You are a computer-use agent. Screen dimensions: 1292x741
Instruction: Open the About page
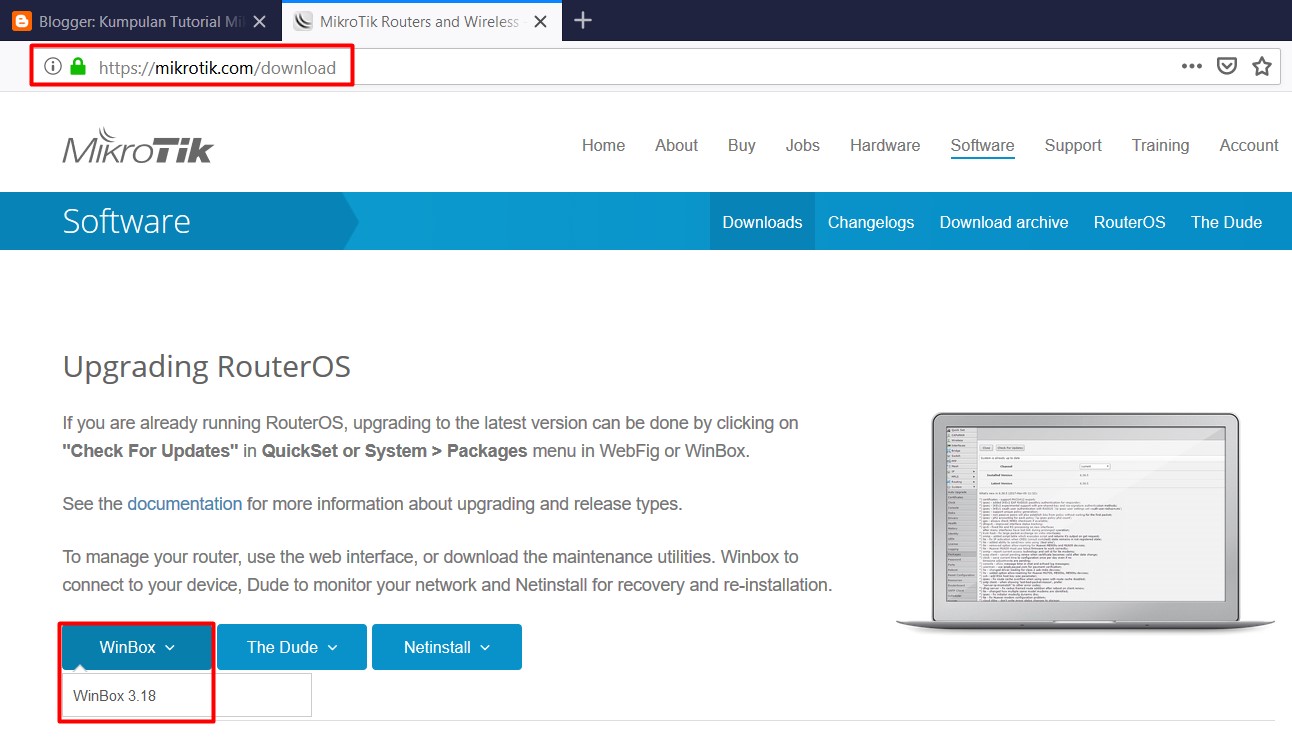676,145
